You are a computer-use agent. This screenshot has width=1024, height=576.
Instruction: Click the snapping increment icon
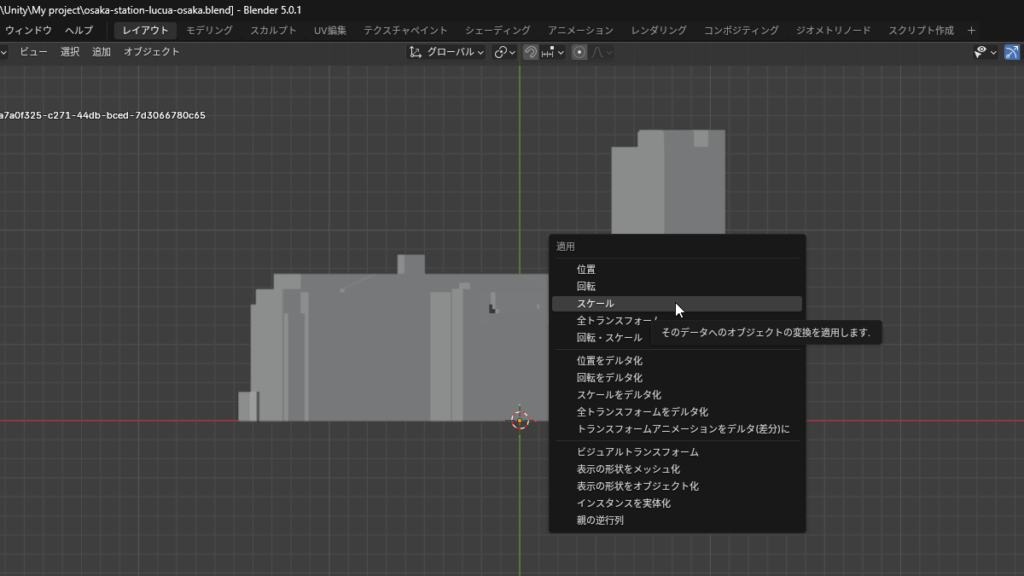(x=547, y=52)
